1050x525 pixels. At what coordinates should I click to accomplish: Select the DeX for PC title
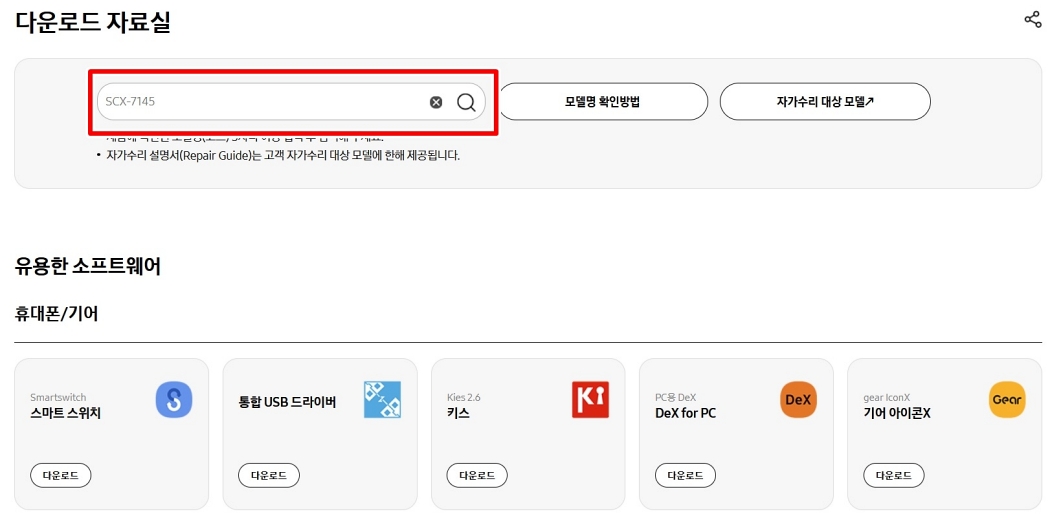point(685,413)
